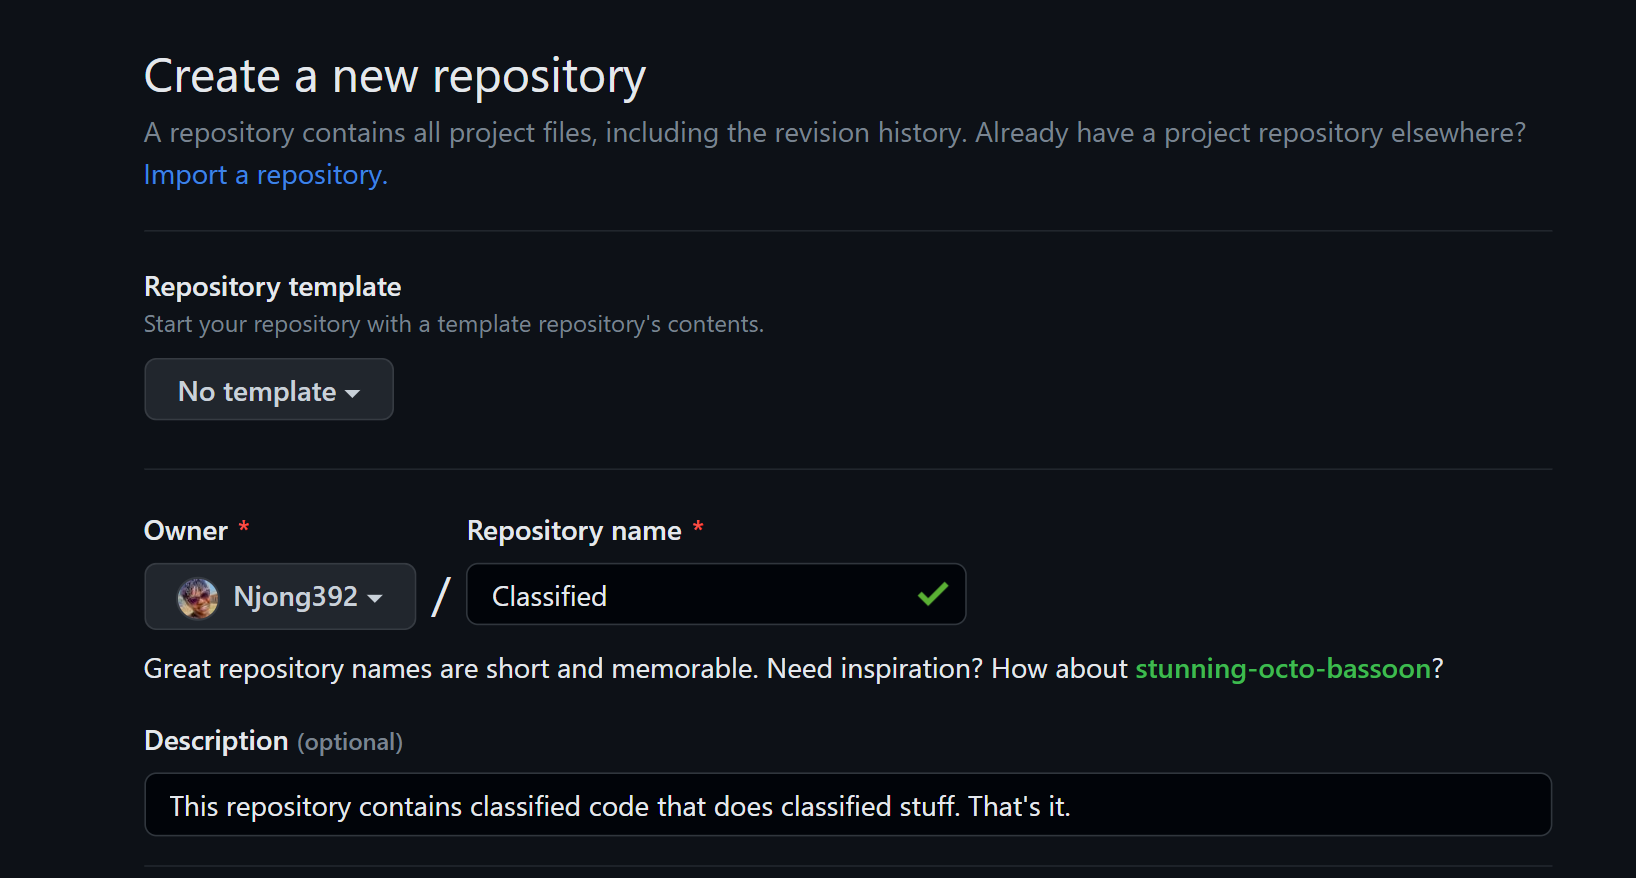The width and height of the screenshot is (1636, 878).
Task: Use the suggested name stunning-octo-bassoon
Action: pyautogui.click(x=1283, y=668)
